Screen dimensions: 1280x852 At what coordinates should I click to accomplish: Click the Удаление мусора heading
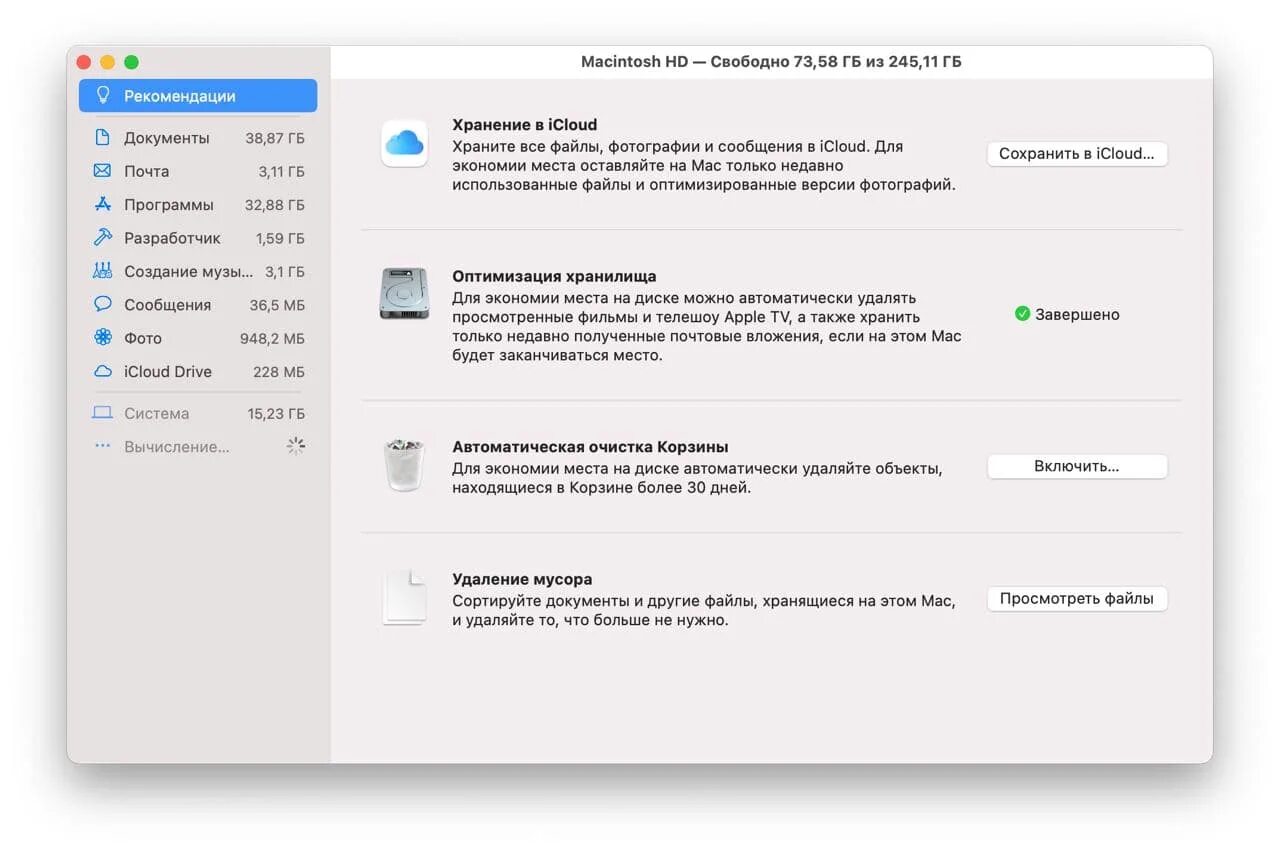522,579
